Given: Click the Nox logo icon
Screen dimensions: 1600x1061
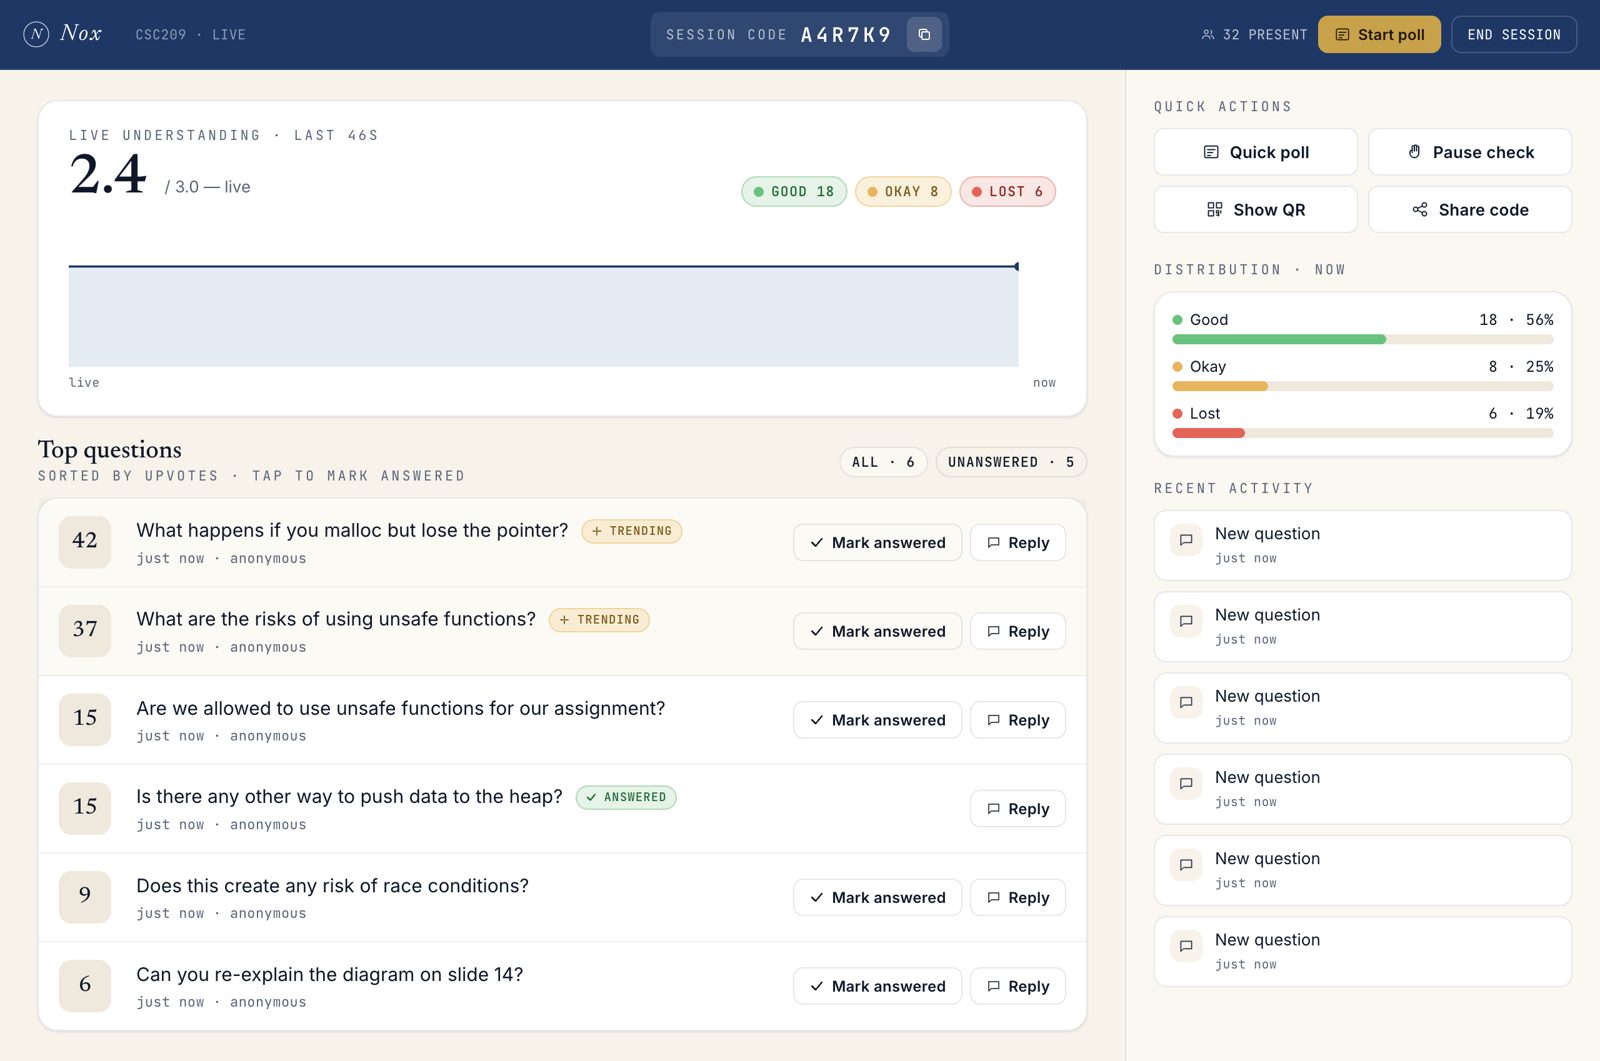Looking at the screenshot, I should coord(36,34).
